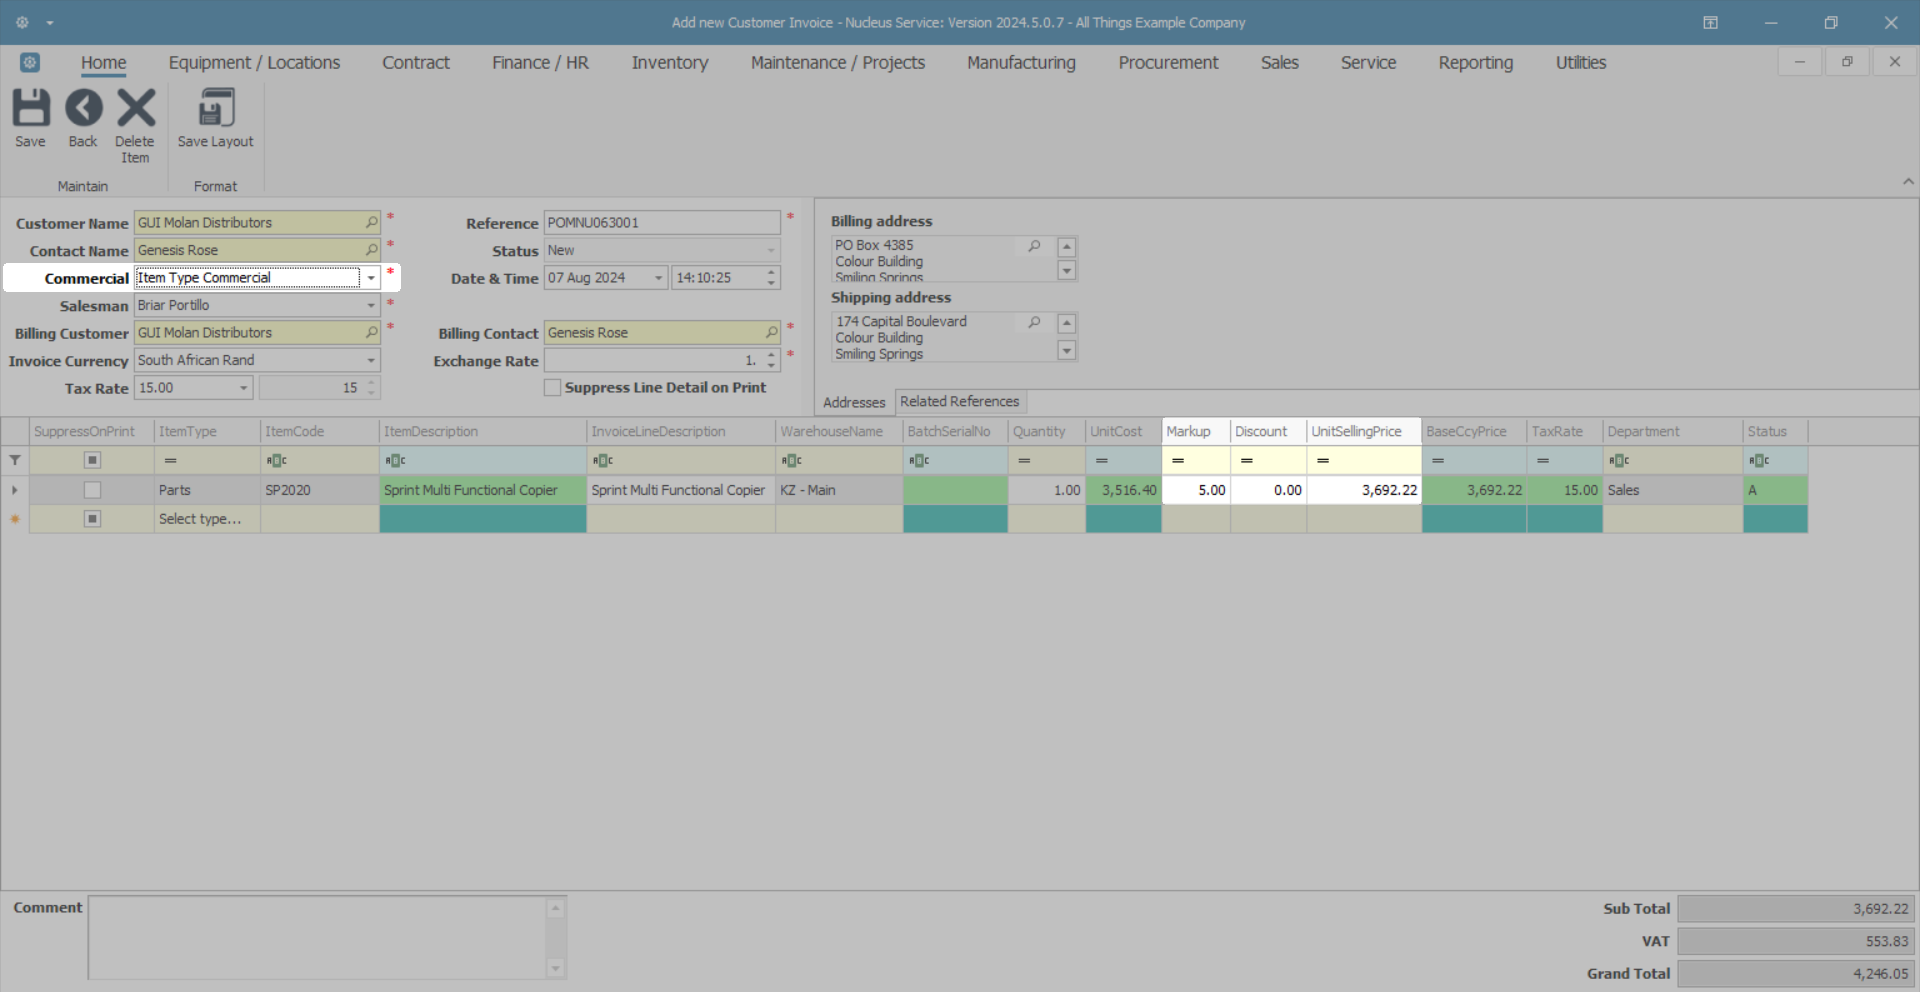1920x992 pixels.
Task: Open the Invoice Currency dropdown
Action: (x=371, y=360)
